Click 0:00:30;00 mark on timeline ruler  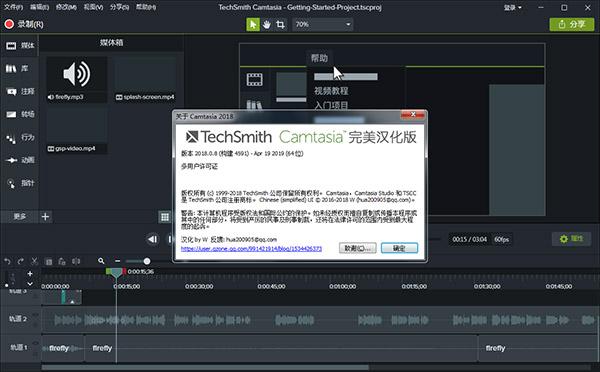[x=199, y=286]
